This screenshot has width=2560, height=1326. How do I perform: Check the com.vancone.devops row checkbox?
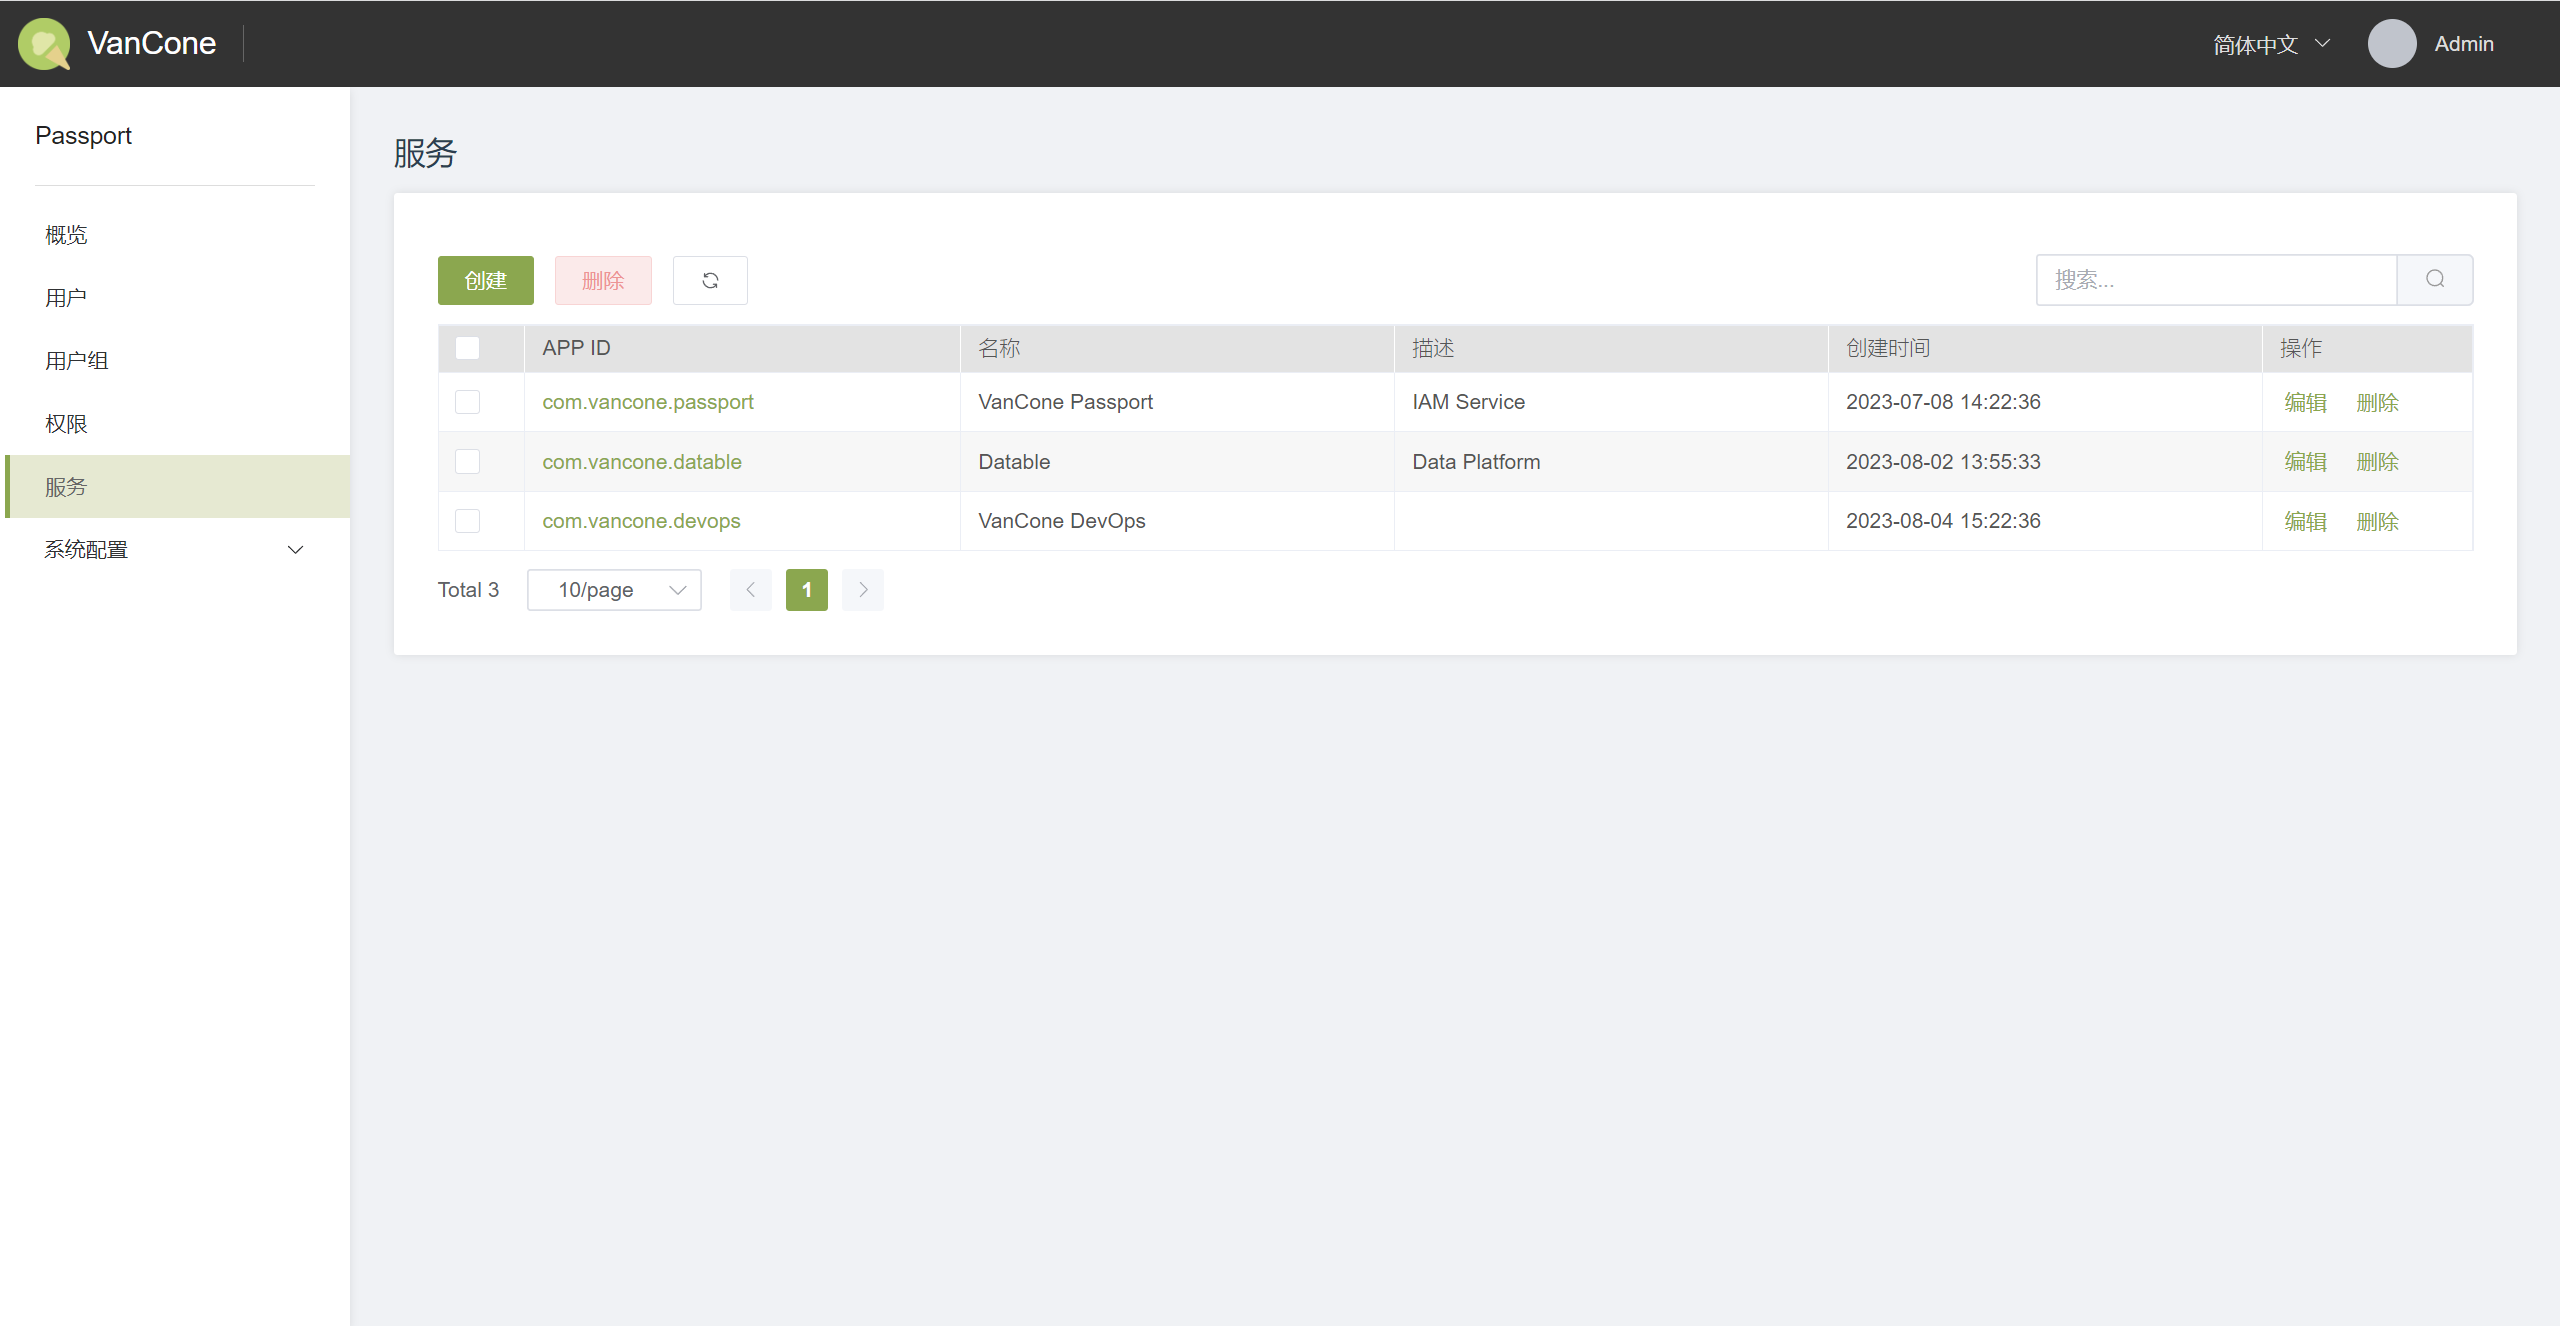[x=467, y=521]
